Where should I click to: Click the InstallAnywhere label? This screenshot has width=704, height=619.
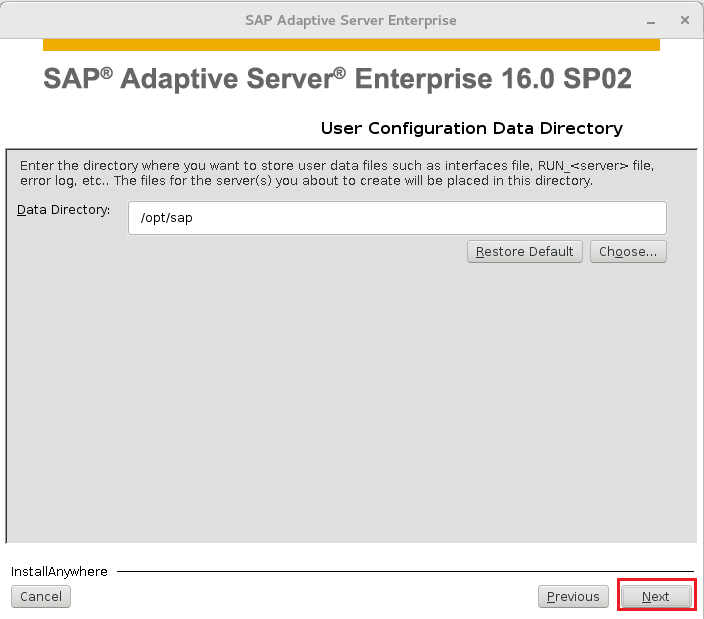[x=59, y=571]
